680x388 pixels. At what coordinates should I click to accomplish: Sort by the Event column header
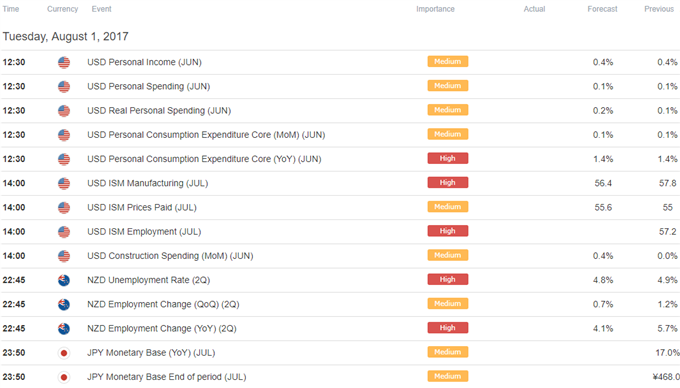click(101, 9)
